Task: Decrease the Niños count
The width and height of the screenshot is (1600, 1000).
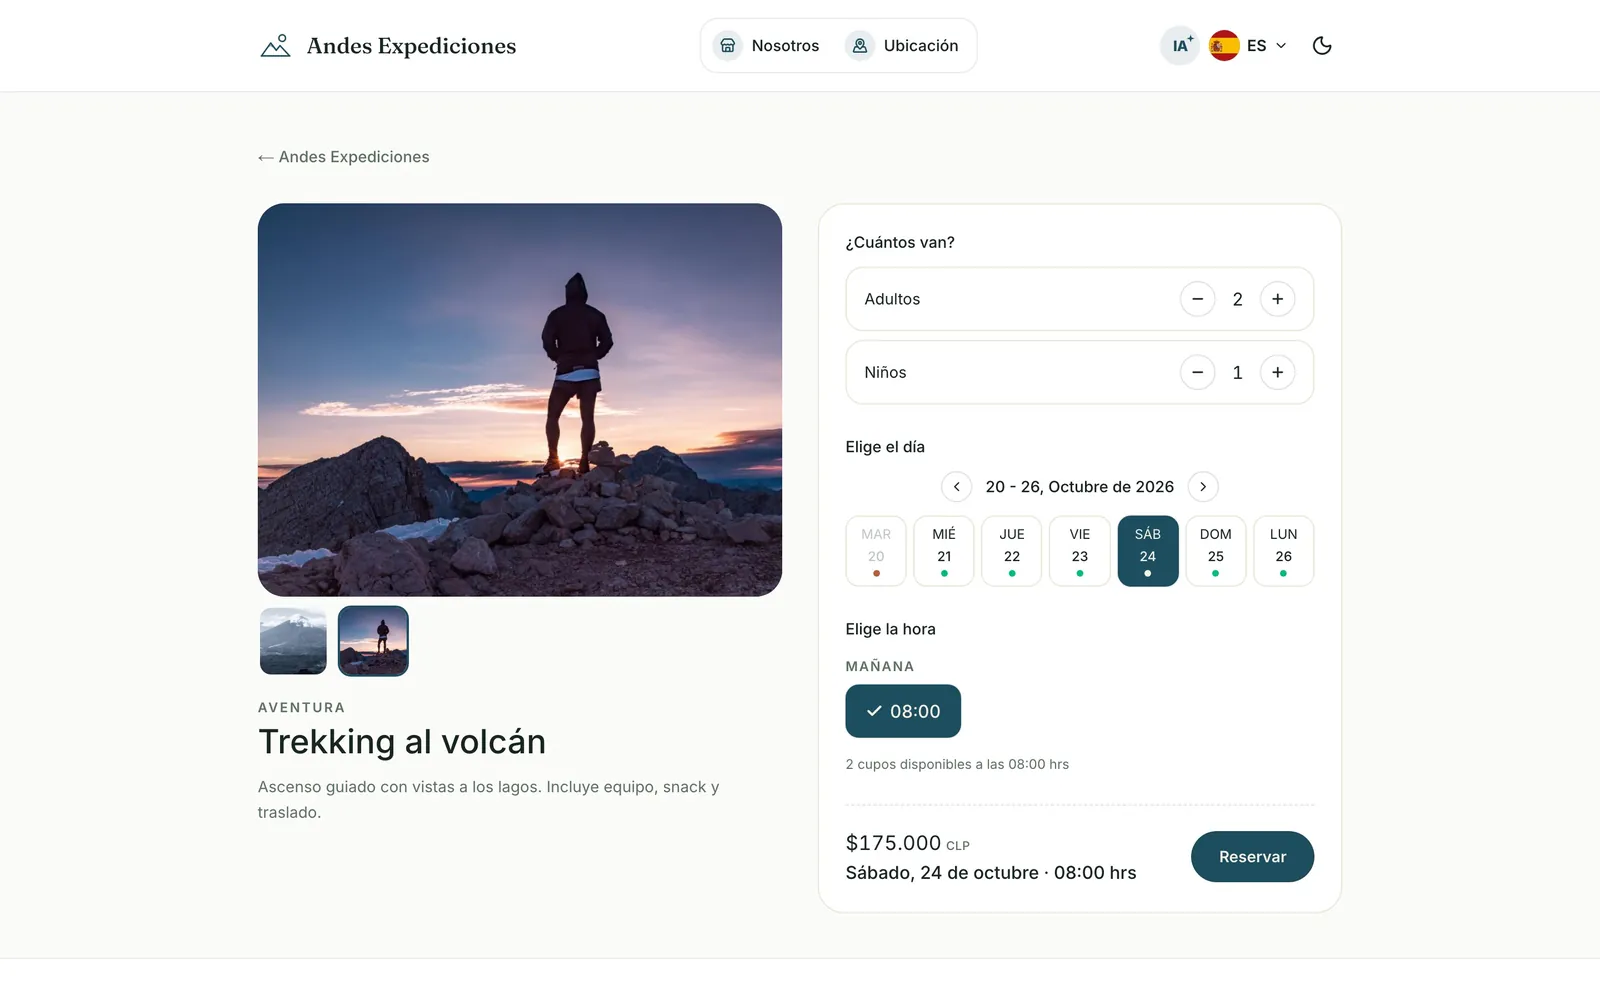Action: click(x=1197, y=372)
